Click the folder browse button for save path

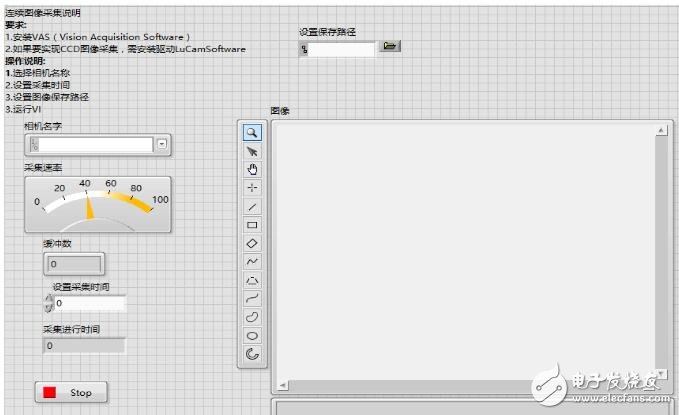[x=390, y=46]
